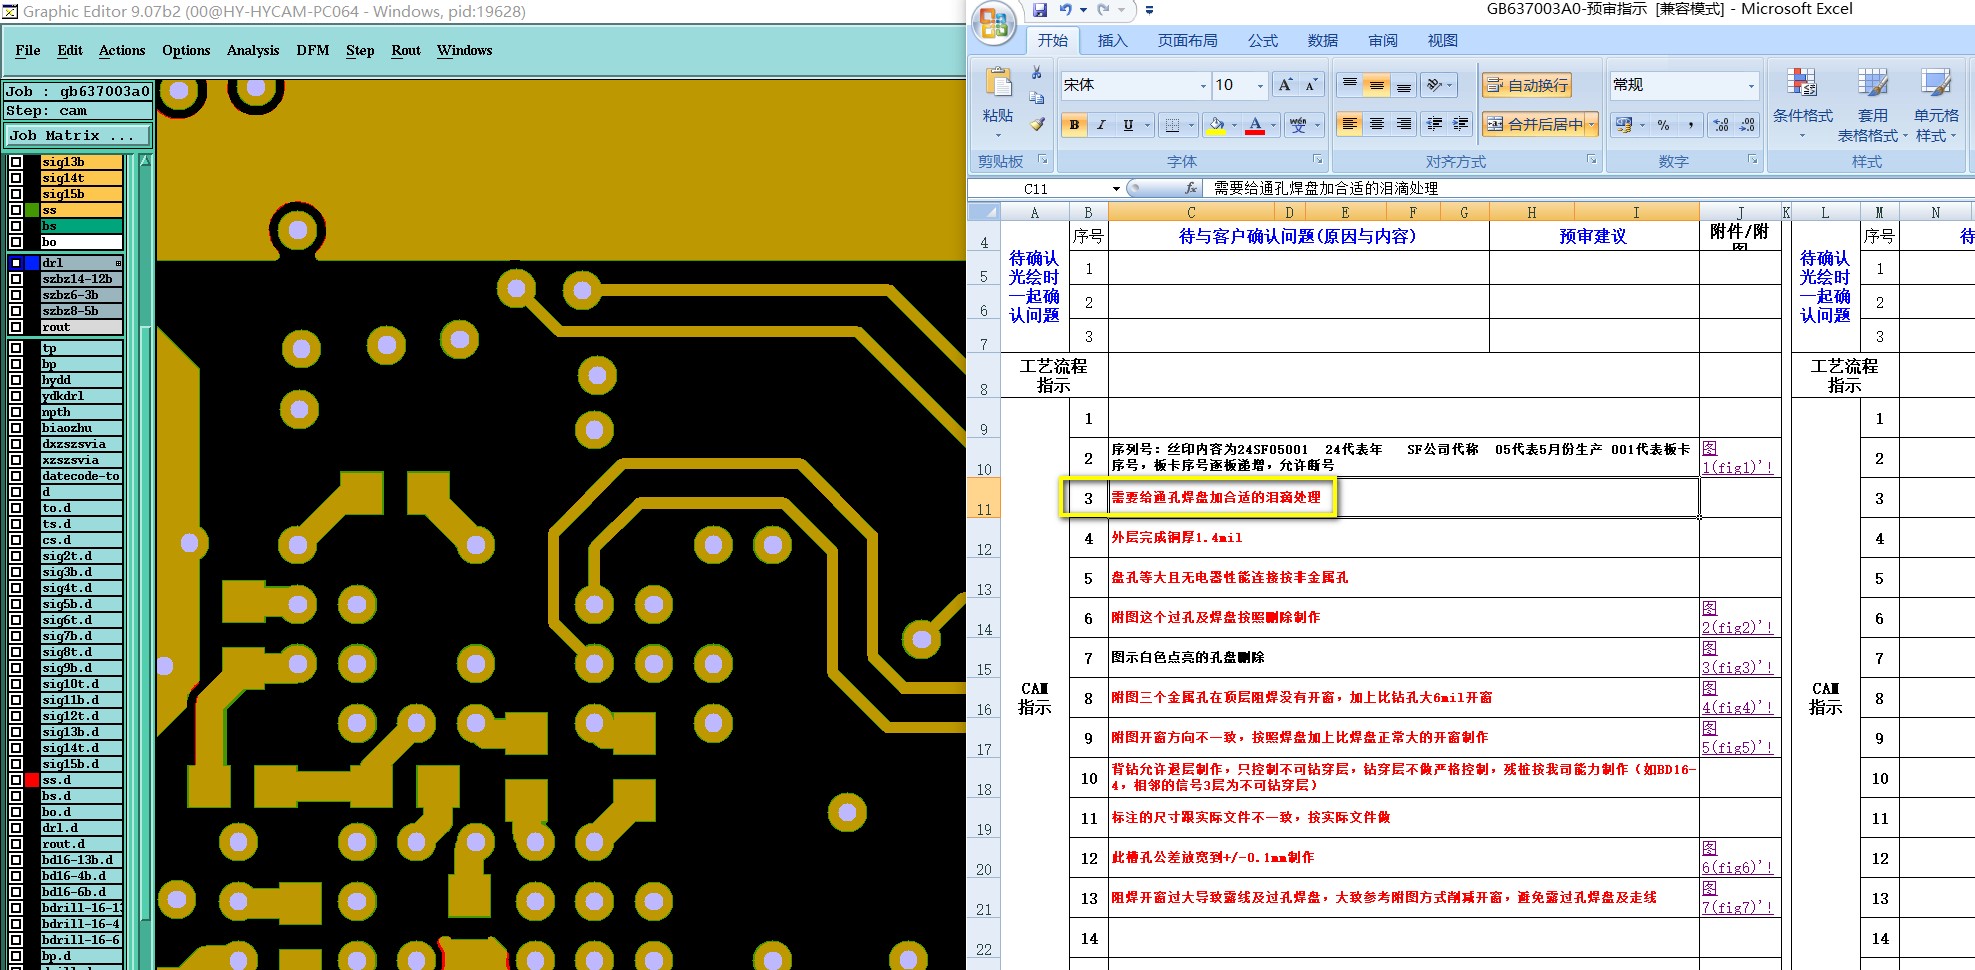The image size is (1975, 970).
Task: Open the Rout menu in Graphic Editor
Action: pyautogui.click(x=406, y=50)
